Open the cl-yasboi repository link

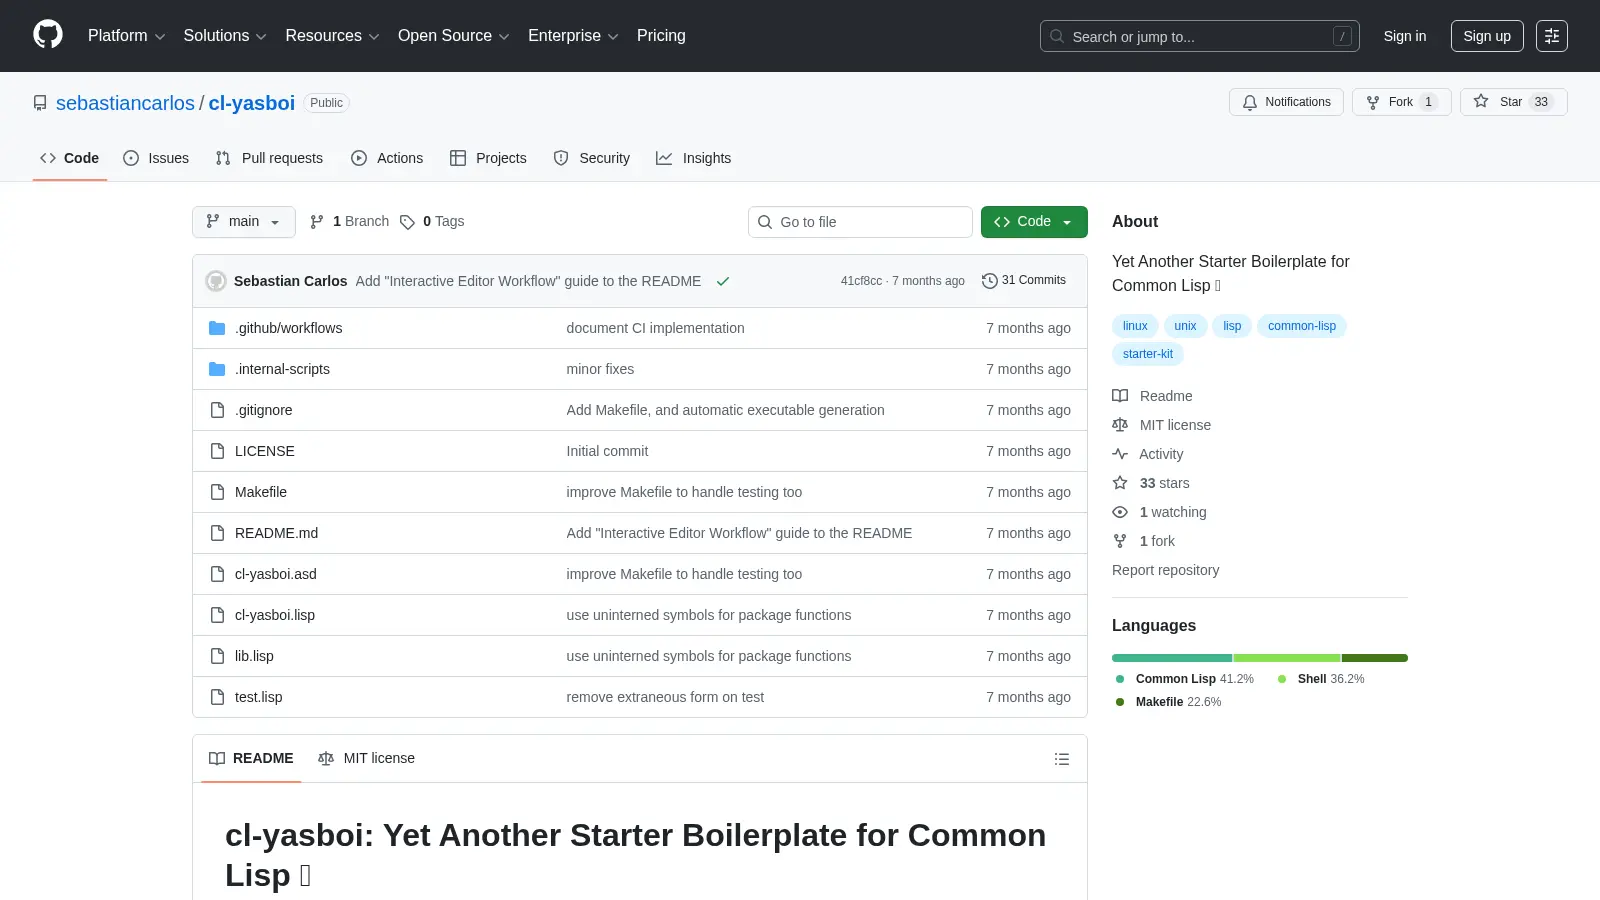coord(252,103)
